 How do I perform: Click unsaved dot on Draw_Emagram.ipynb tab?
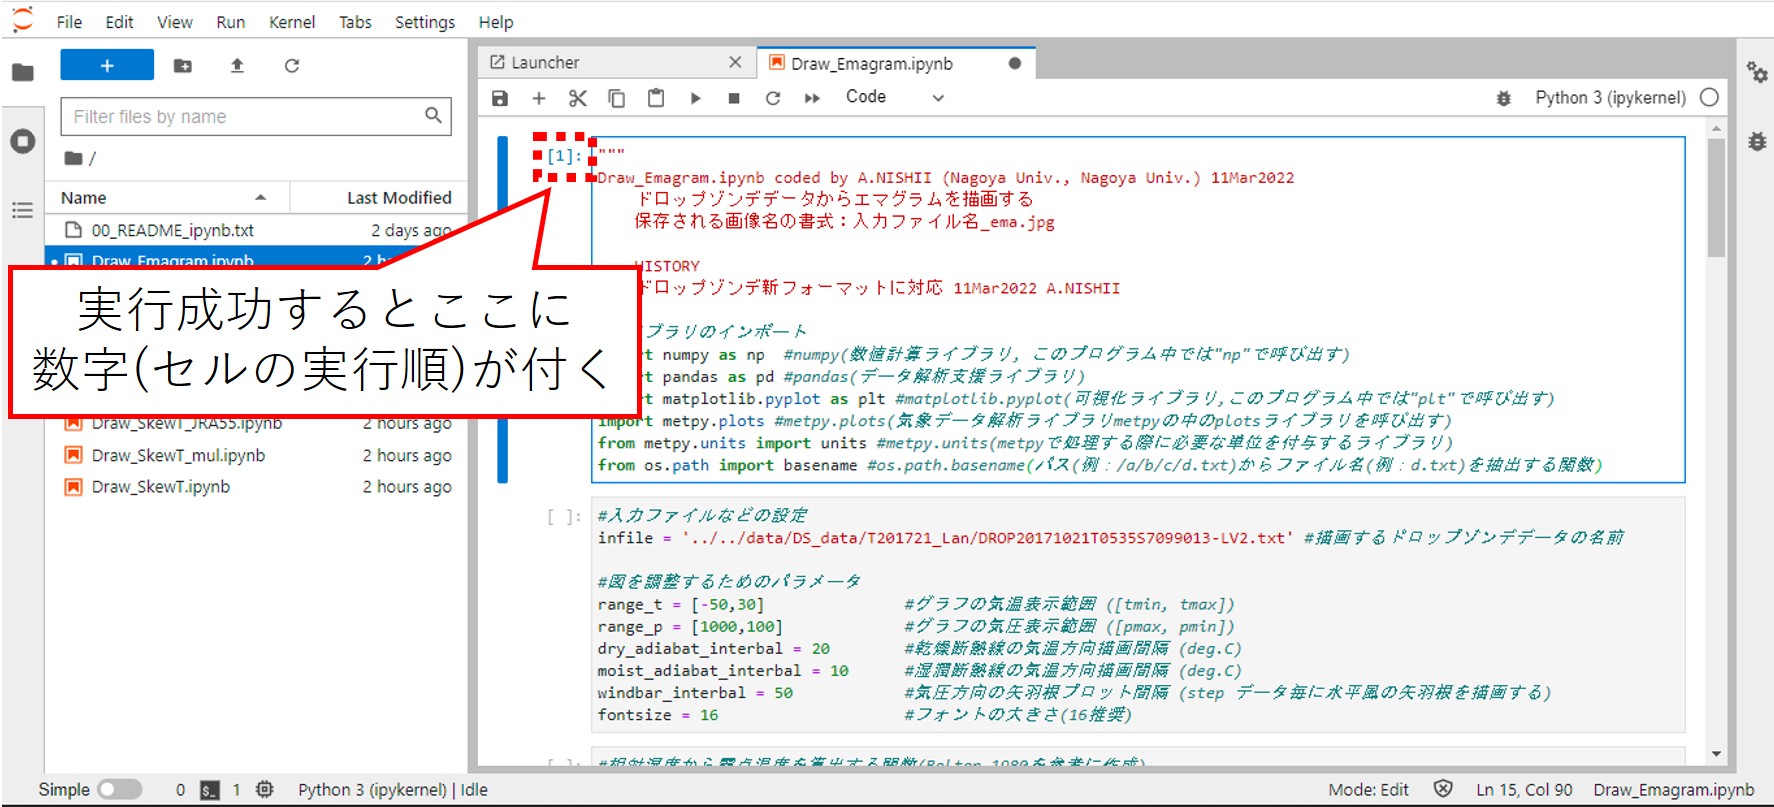click(x=1015, y=63)
